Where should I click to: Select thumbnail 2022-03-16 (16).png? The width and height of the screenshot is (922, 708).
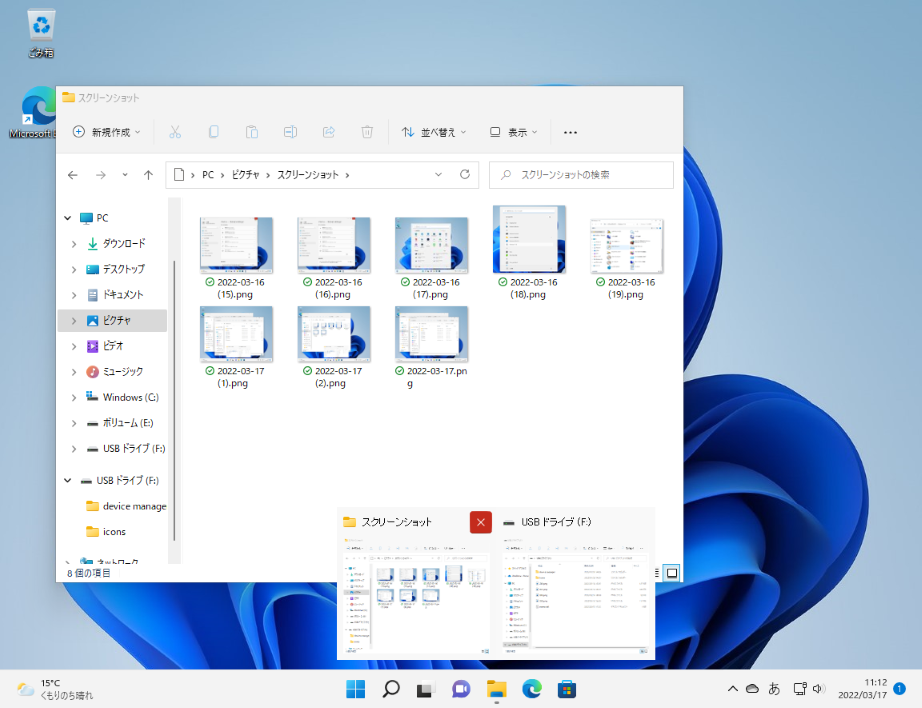click(x=333, y=245)
